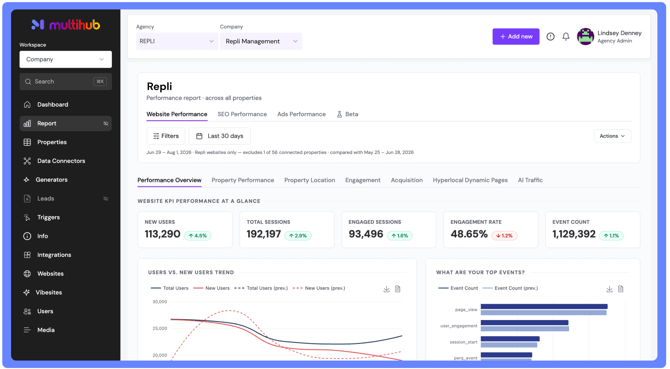Expand the Workspace Company dropdown
The width and height of the screenshot is (670, 369).
point(65,59)
